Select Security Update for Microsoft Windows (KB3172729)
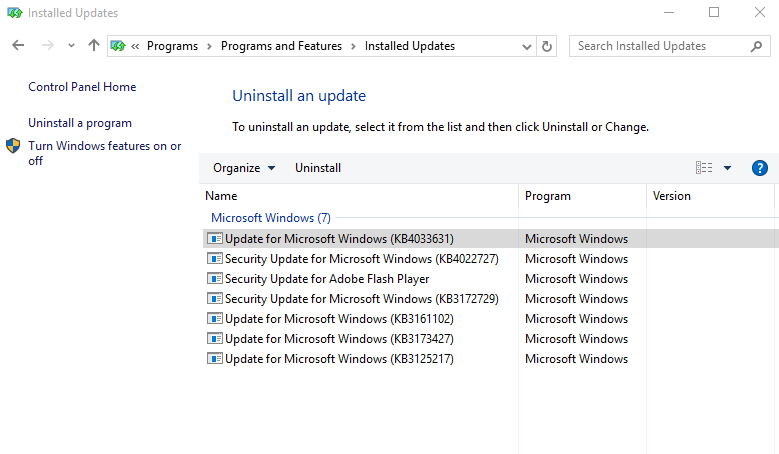 [x=362, y=299]
